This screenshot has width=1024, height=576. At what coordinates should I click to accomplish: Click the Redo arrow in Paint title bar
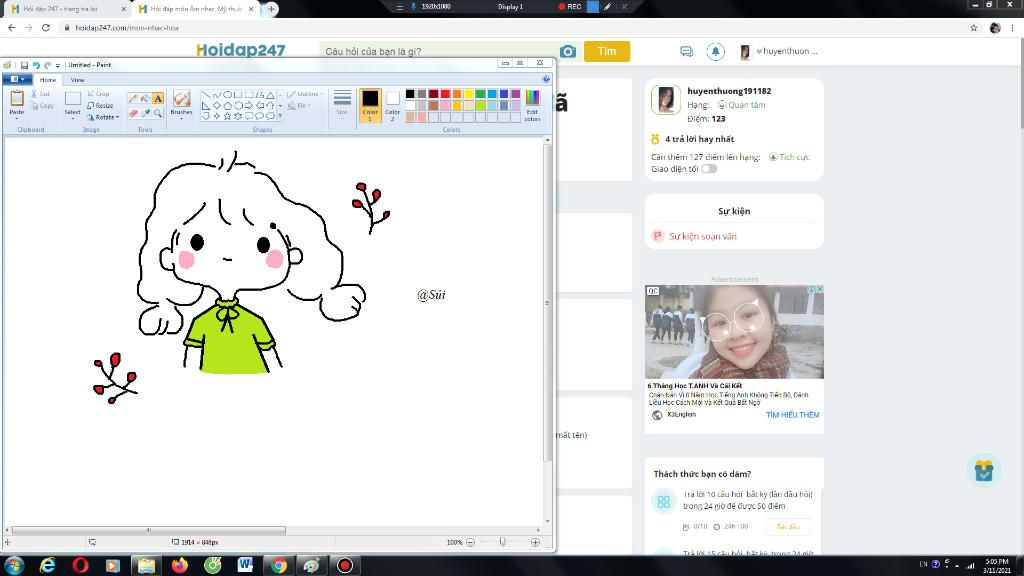pyautogui.click(x=47, y=65)
